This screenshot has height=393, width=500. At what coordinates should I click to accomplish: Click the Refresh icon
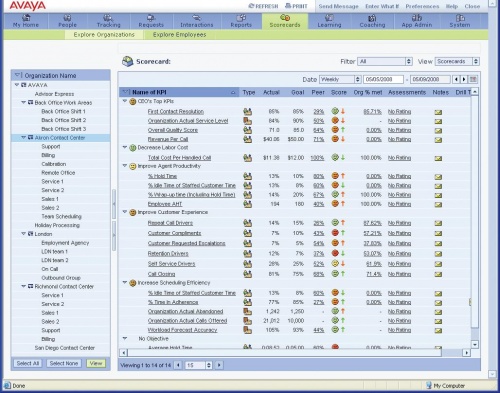point(251,6)
